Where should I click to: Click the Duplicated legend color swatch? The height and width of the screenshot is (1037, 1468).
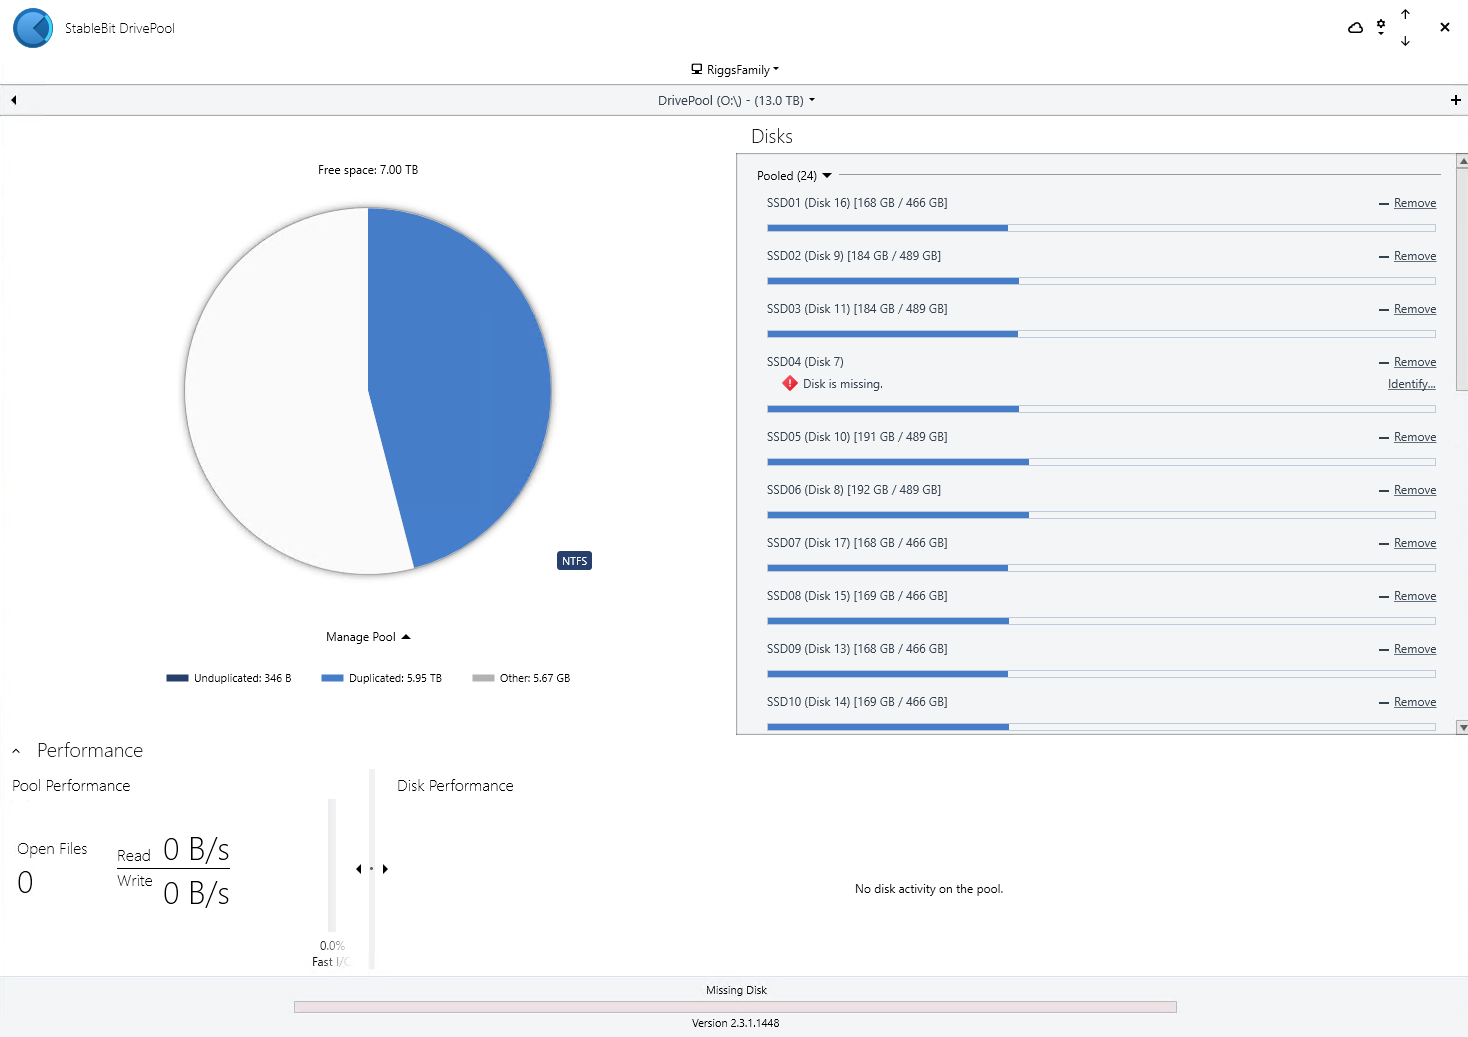pyautogui.click(x=332, y=678)
